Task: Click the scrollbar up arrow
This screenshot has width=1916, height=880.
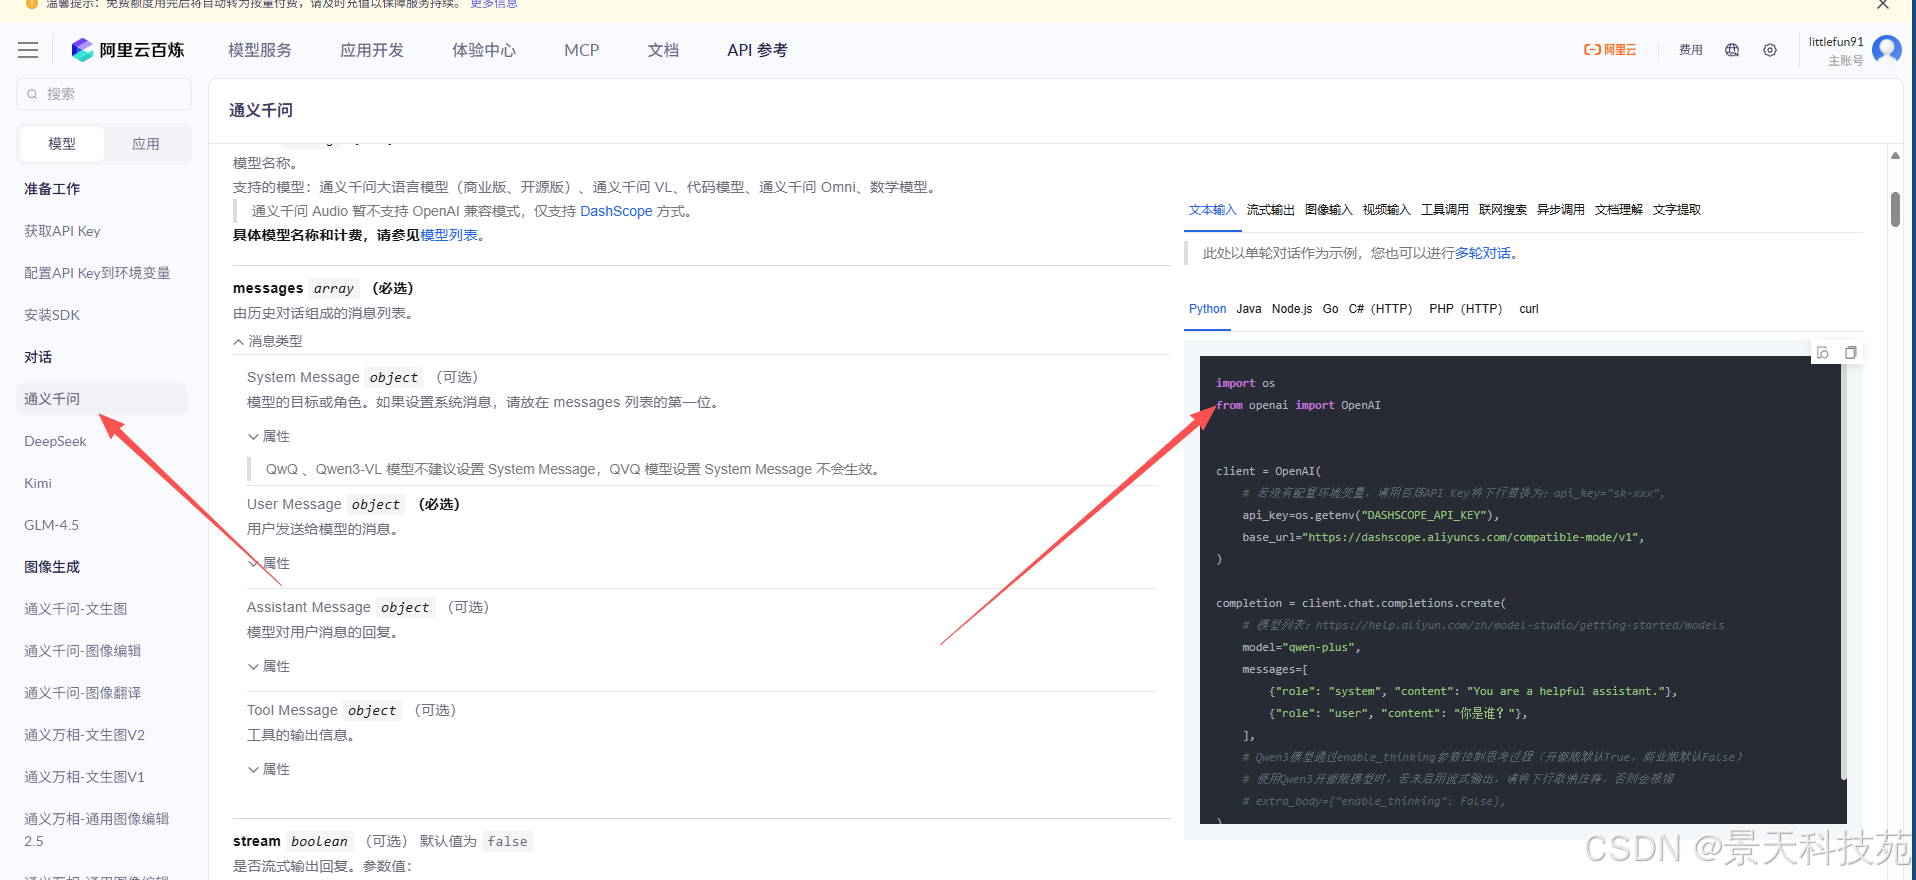Action: [1895, 156]
